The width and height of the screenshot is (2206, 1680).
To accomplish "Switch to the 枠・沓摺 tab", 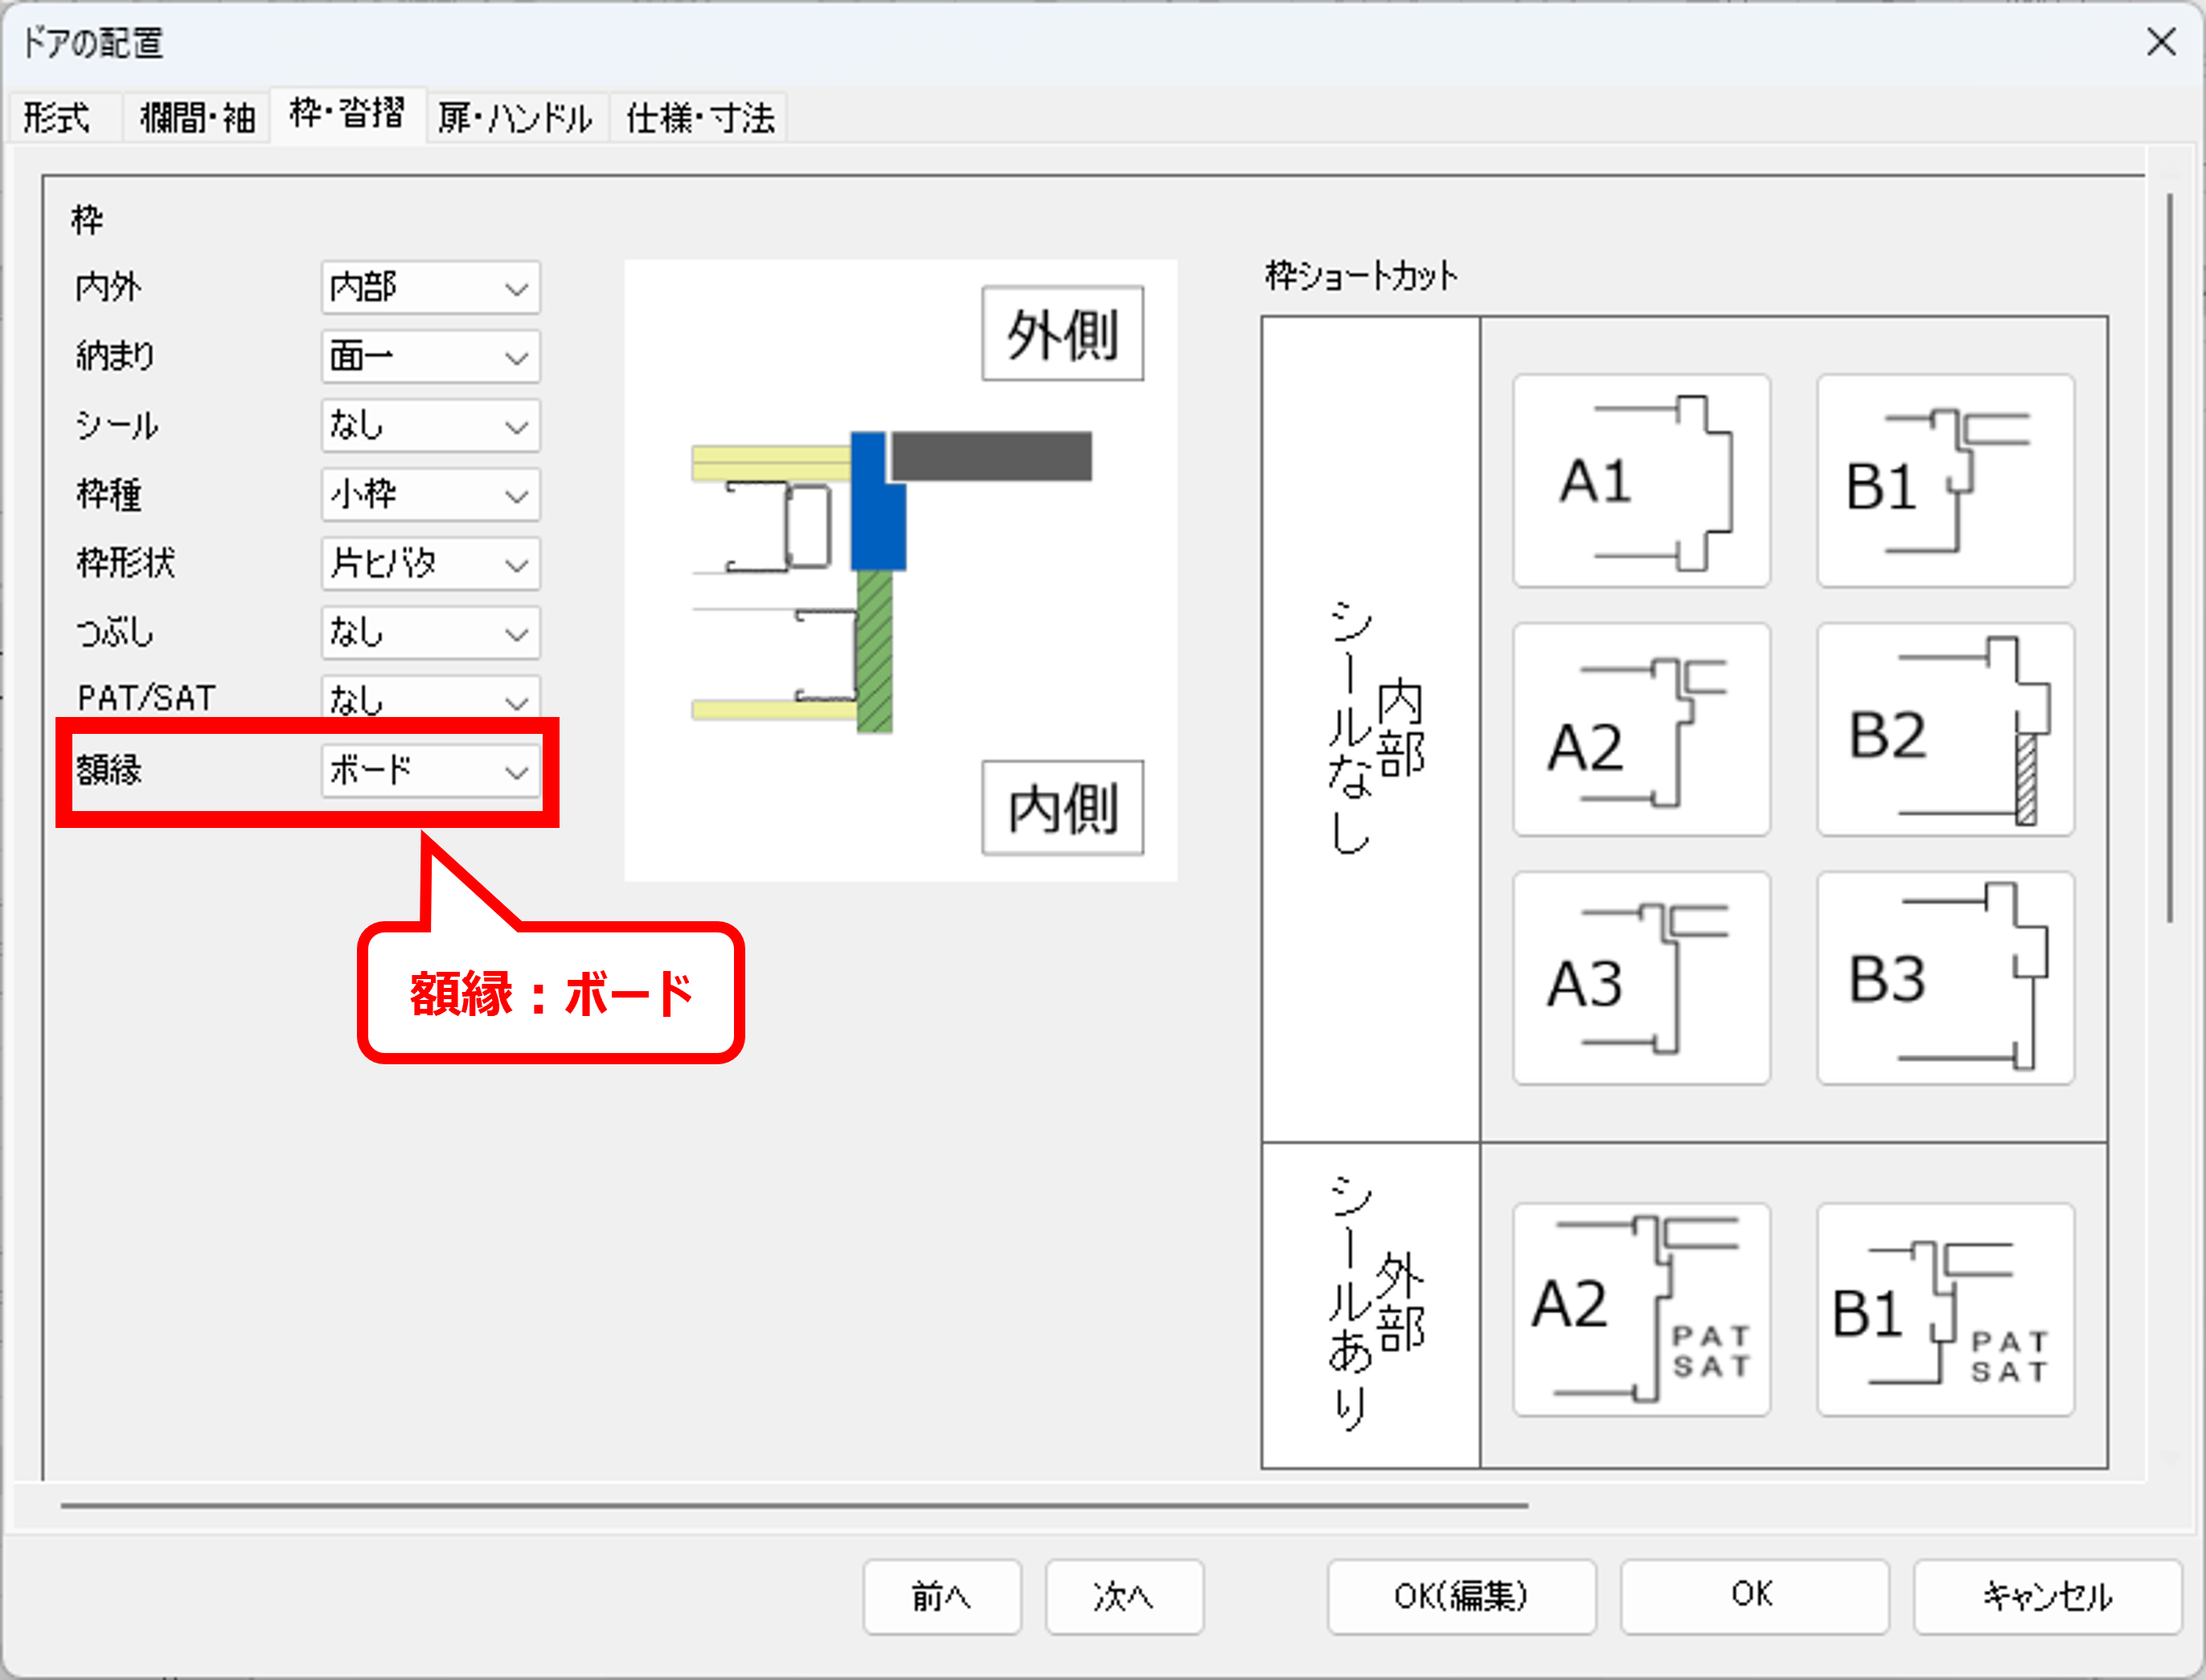I will [347, 114].
